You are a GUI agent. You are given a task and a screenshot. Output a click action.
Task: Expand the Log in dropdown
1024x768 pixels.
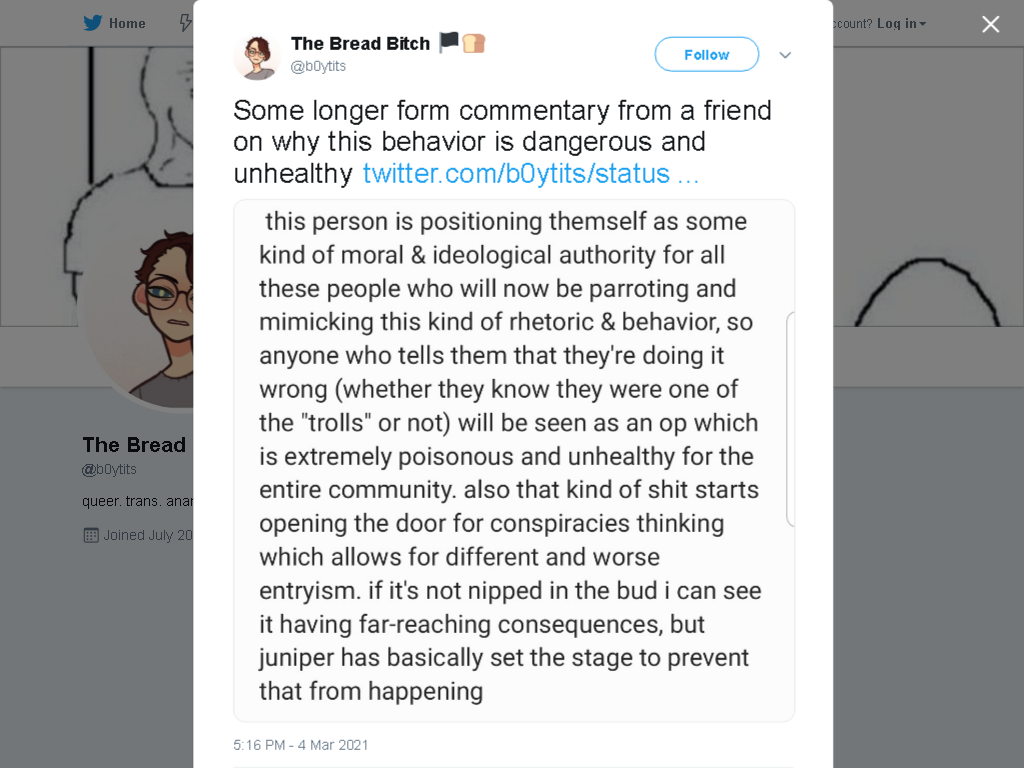(901, 24)
